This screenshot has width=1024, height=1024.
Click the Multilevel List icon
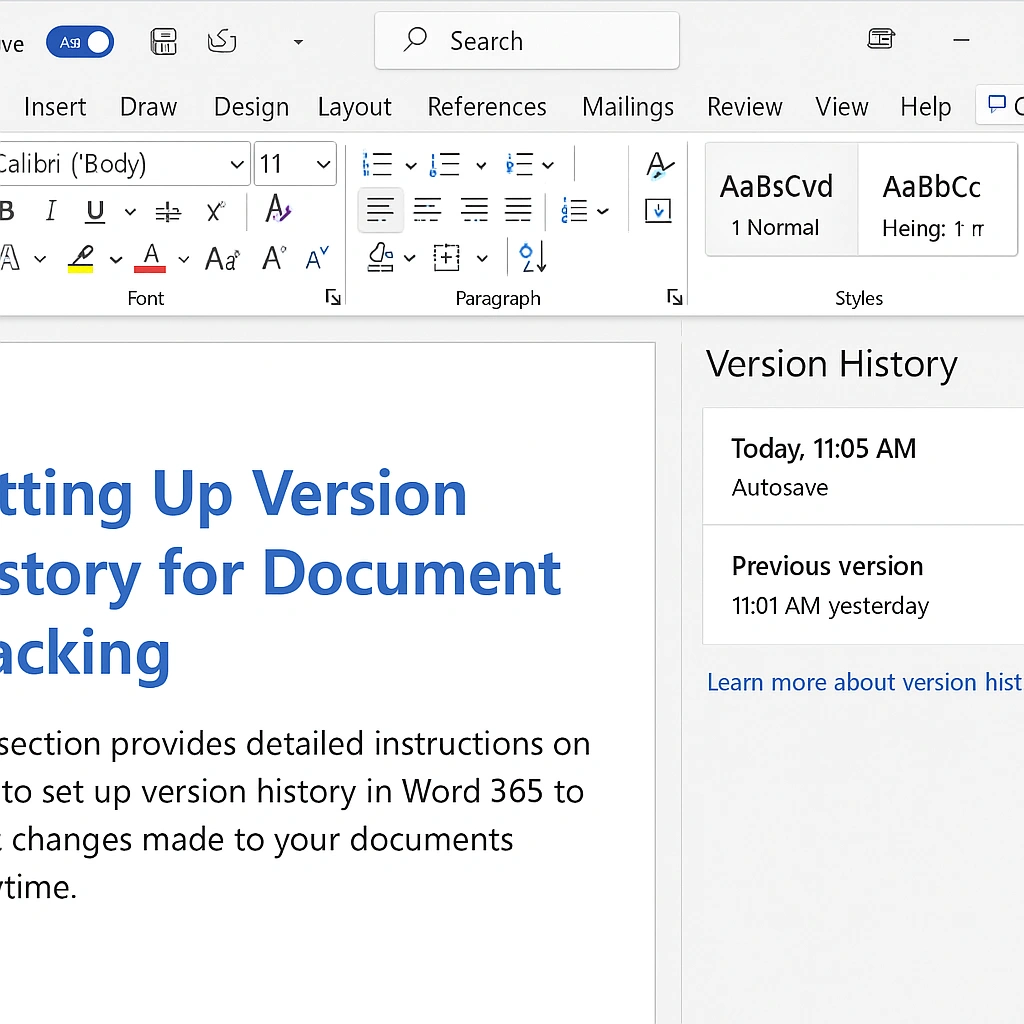click(x=519, y=164)
